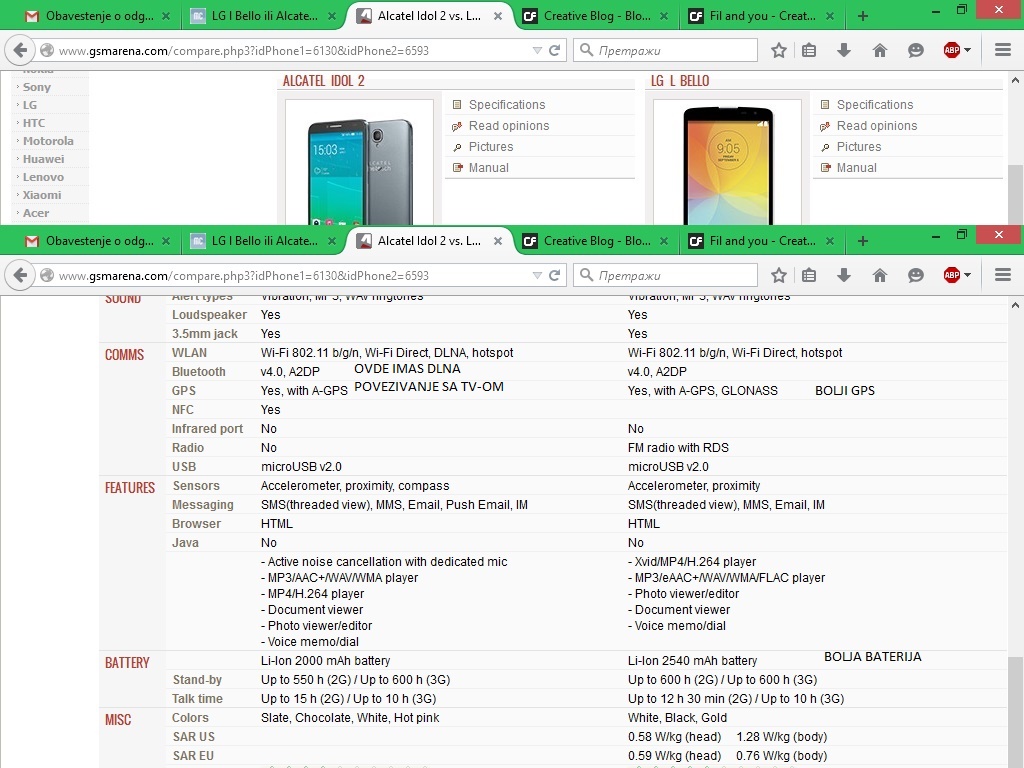Open the Acer brand link in the sidebar
Screen dimensions: 1024x768
coord(36,213)
